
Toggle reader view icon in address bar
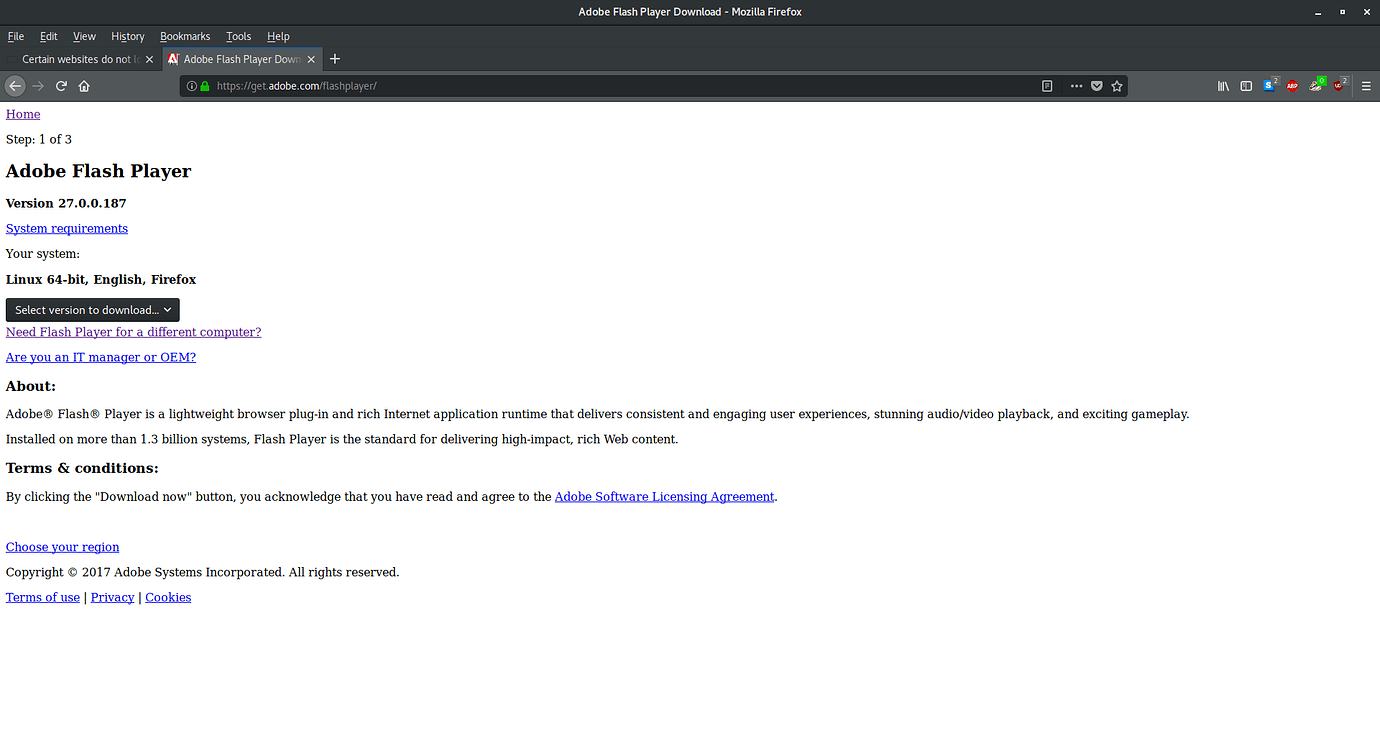(1047, 86)
